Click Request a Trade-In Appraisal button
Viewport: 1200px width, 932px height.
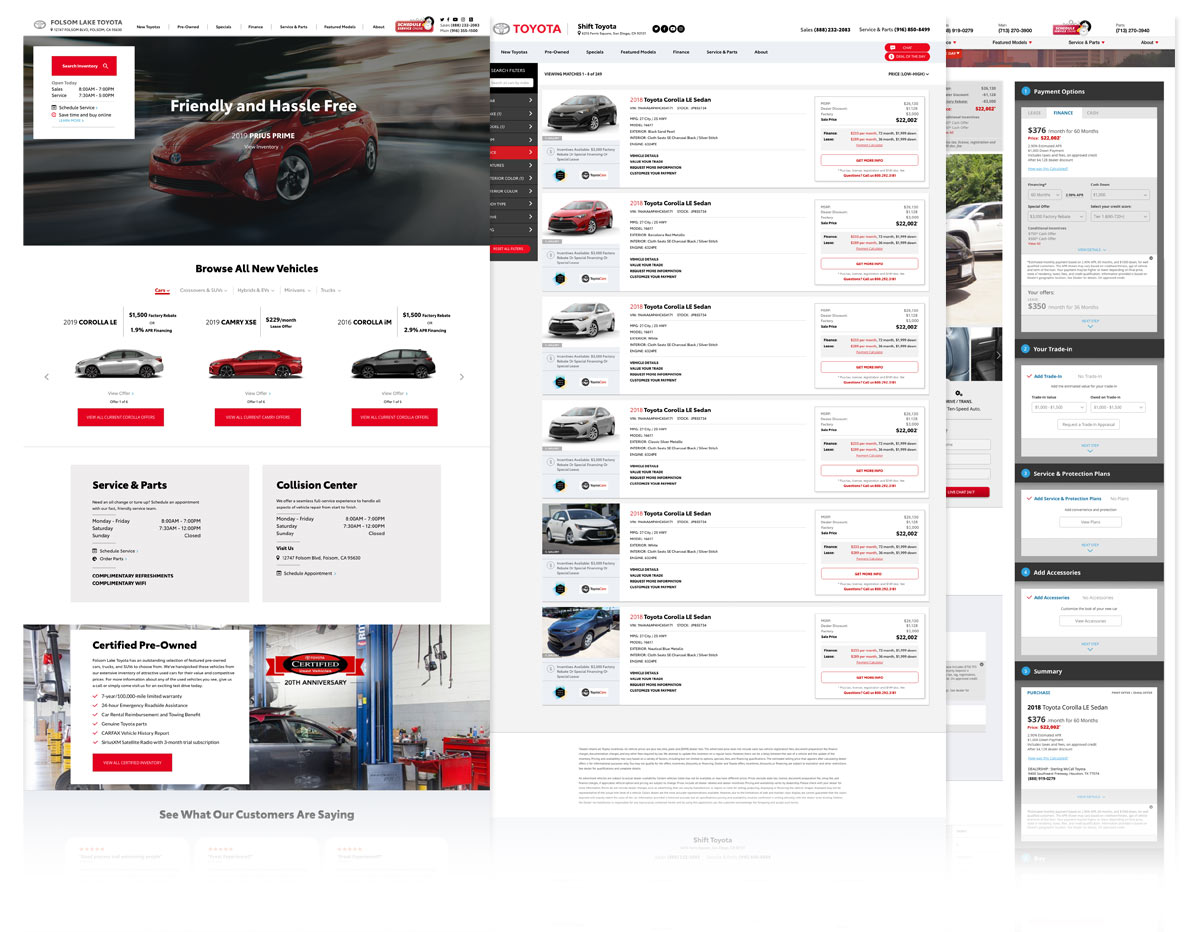1089,425
